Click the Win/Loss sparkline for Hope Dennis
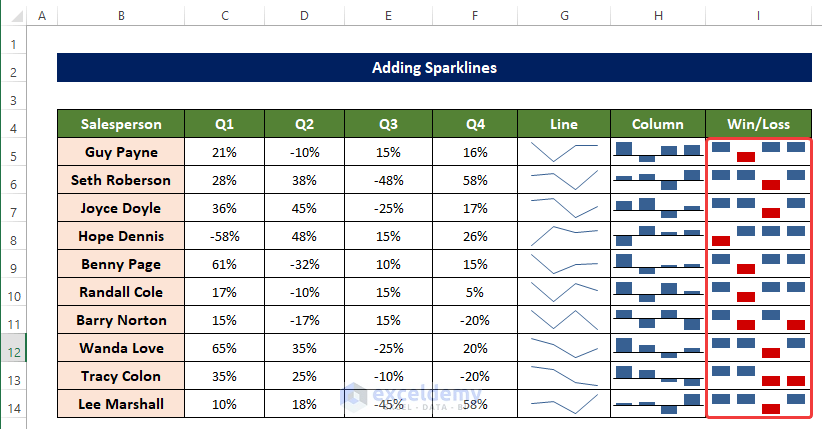This screenshot has width=822, height=429. [x=758, y=236]
